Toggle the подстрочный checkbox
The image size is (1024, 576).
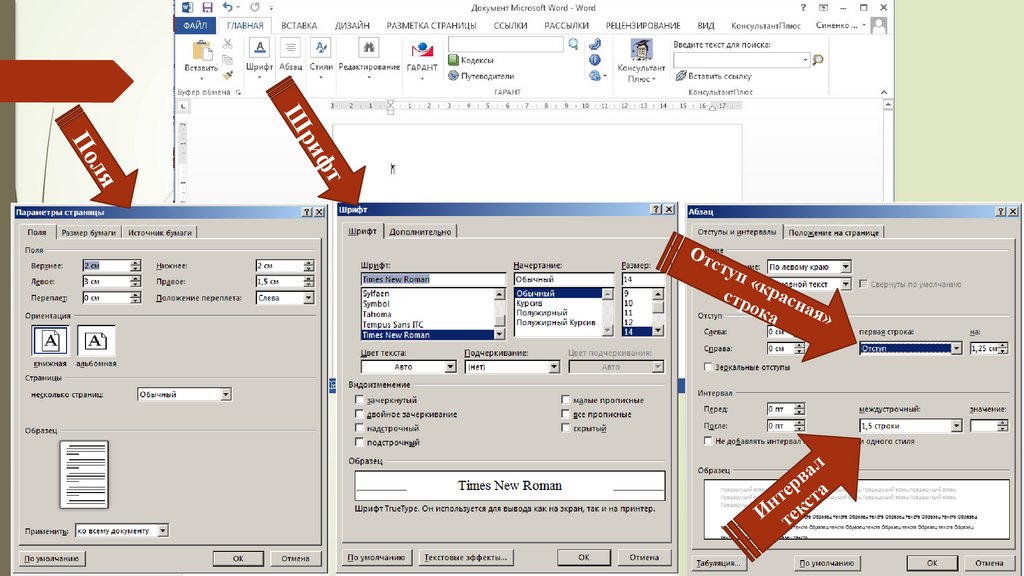[359, 442]
